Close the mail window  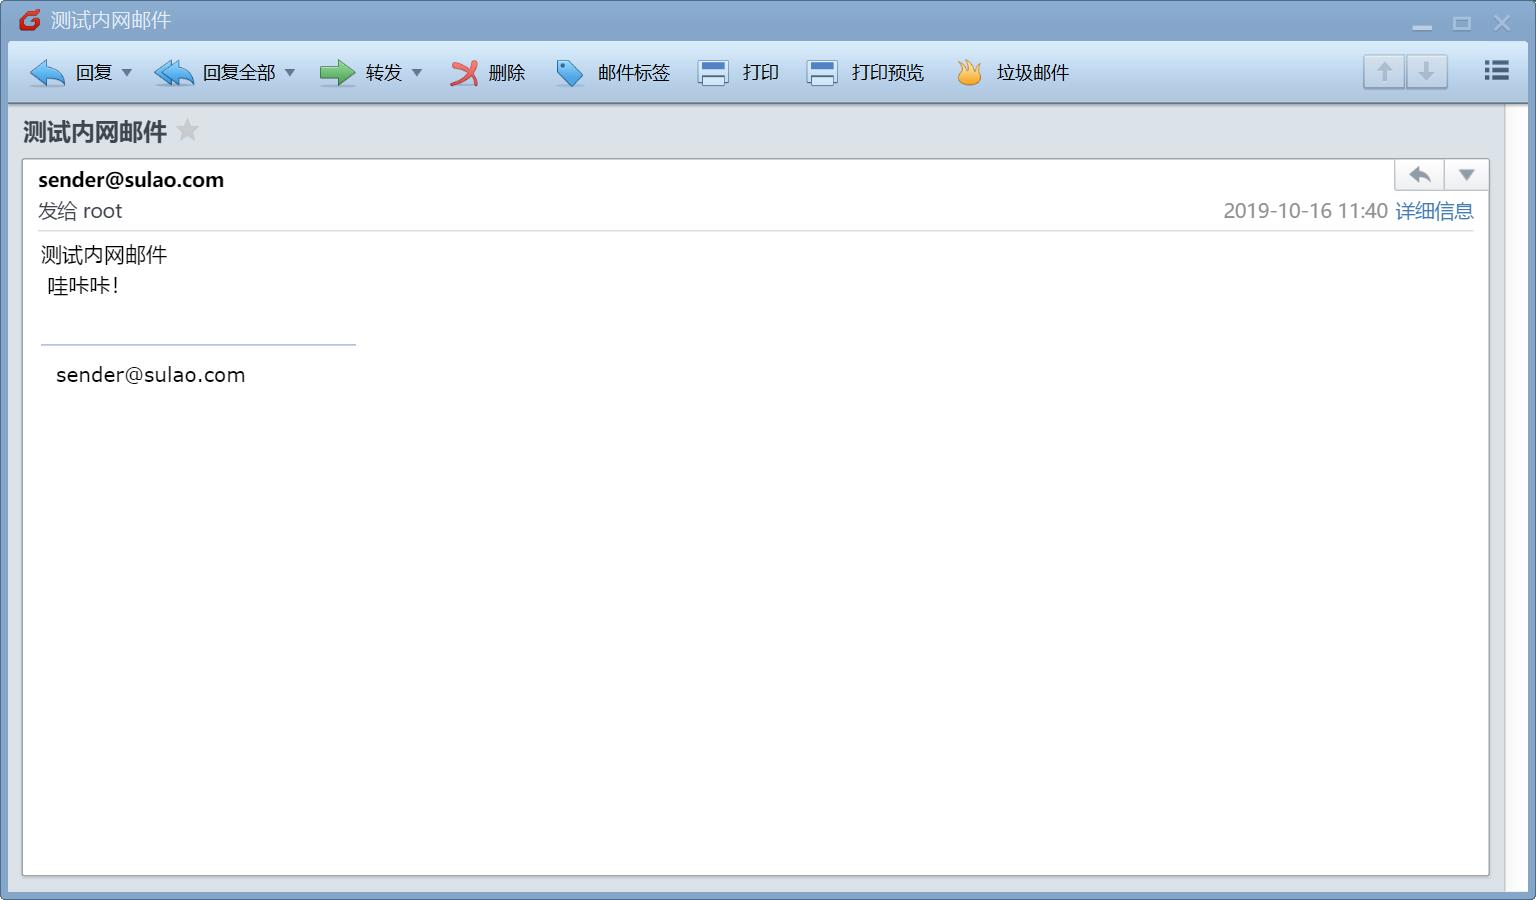click(x=1502, y=23)
